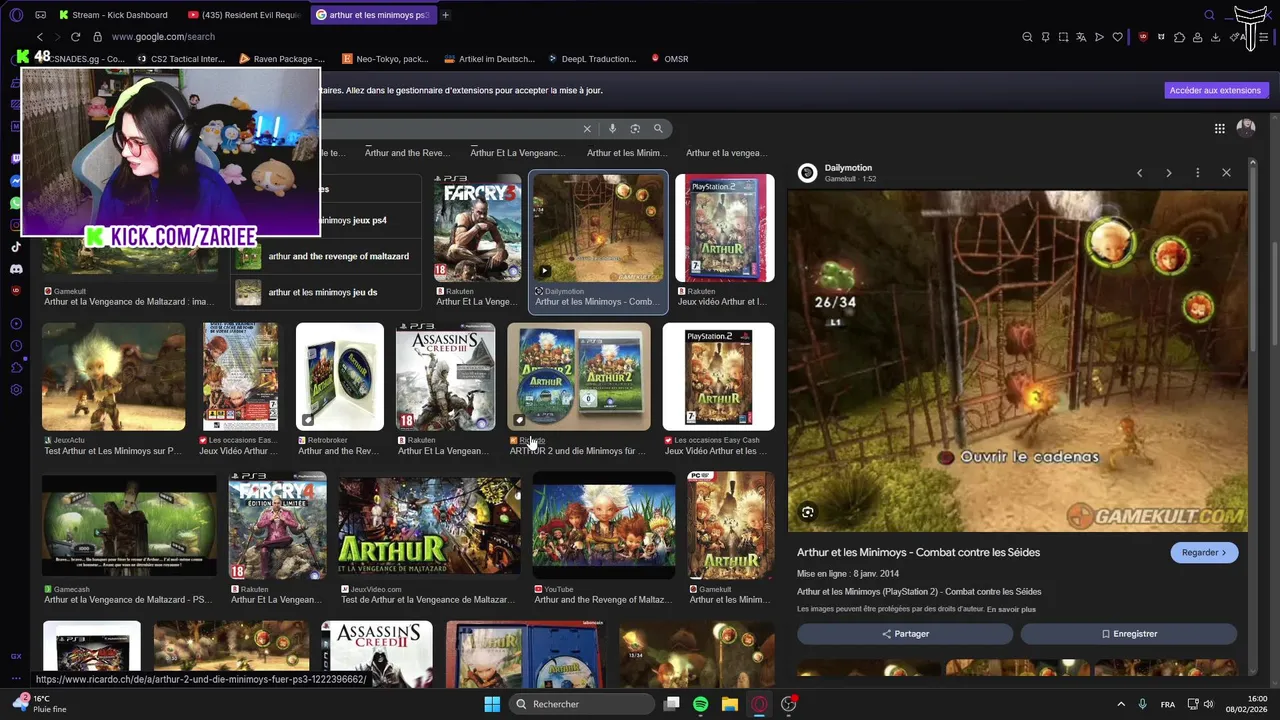The width and height of the screenshot is (1280, 720).
Task: Click the translate page icon
Action: coord(1081,37)
